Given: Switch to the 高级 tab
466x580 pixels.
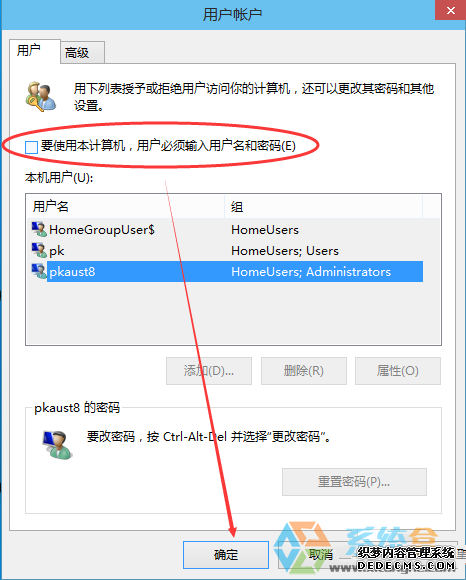Looking at the screenshot, I should tap(82, 53).
